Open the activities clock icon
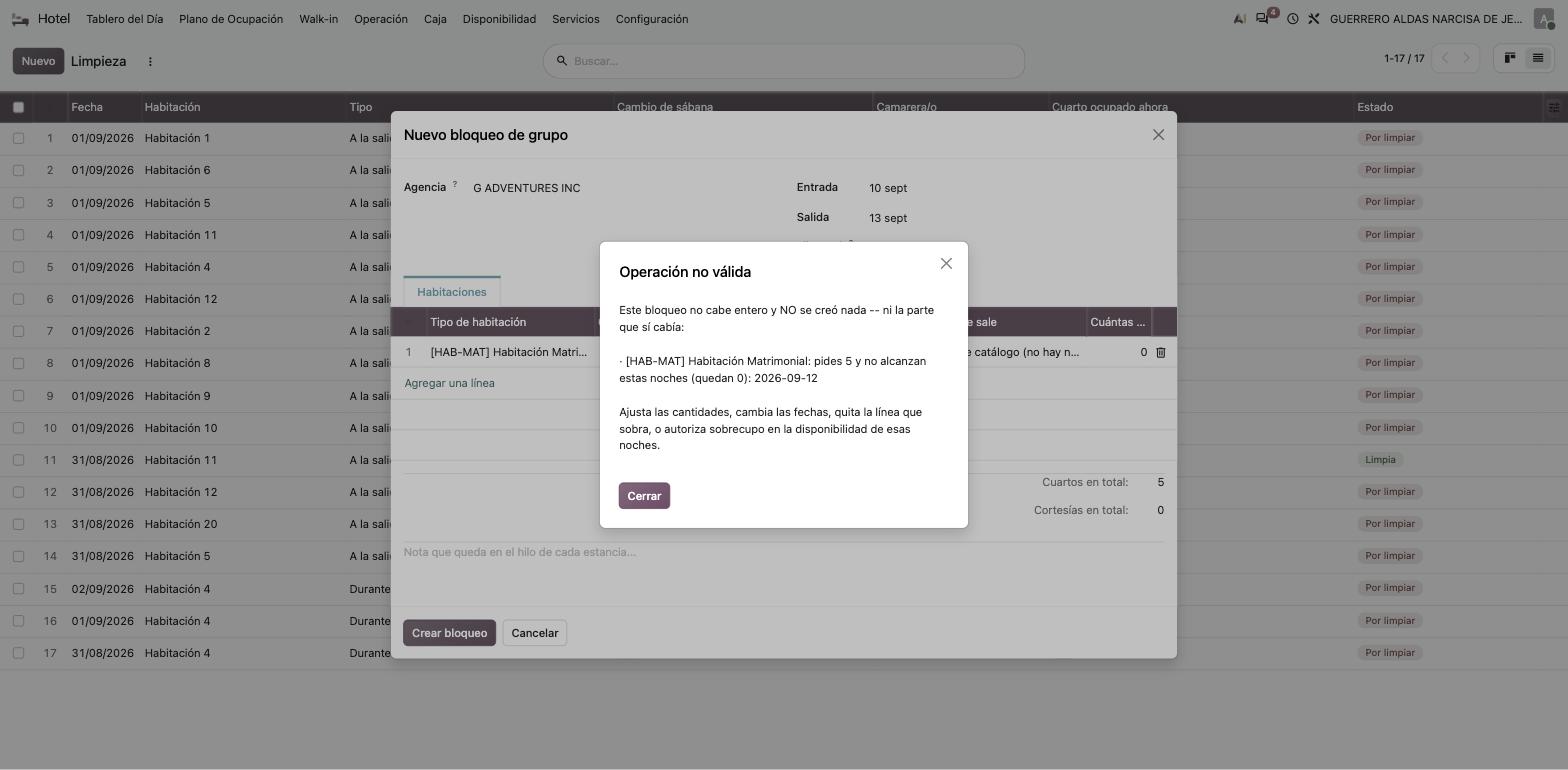 point(1292,19)
